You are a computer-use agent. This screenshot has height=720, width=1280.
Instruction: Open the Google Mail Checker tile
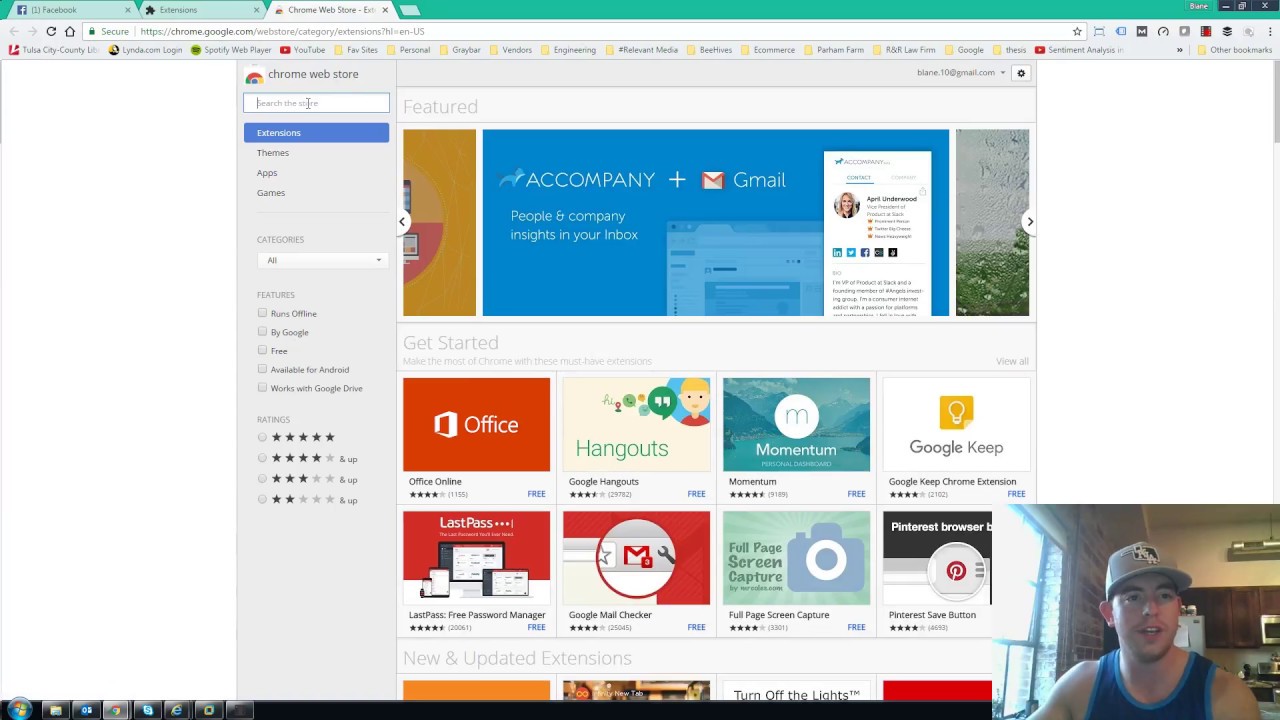click(636, 572)
